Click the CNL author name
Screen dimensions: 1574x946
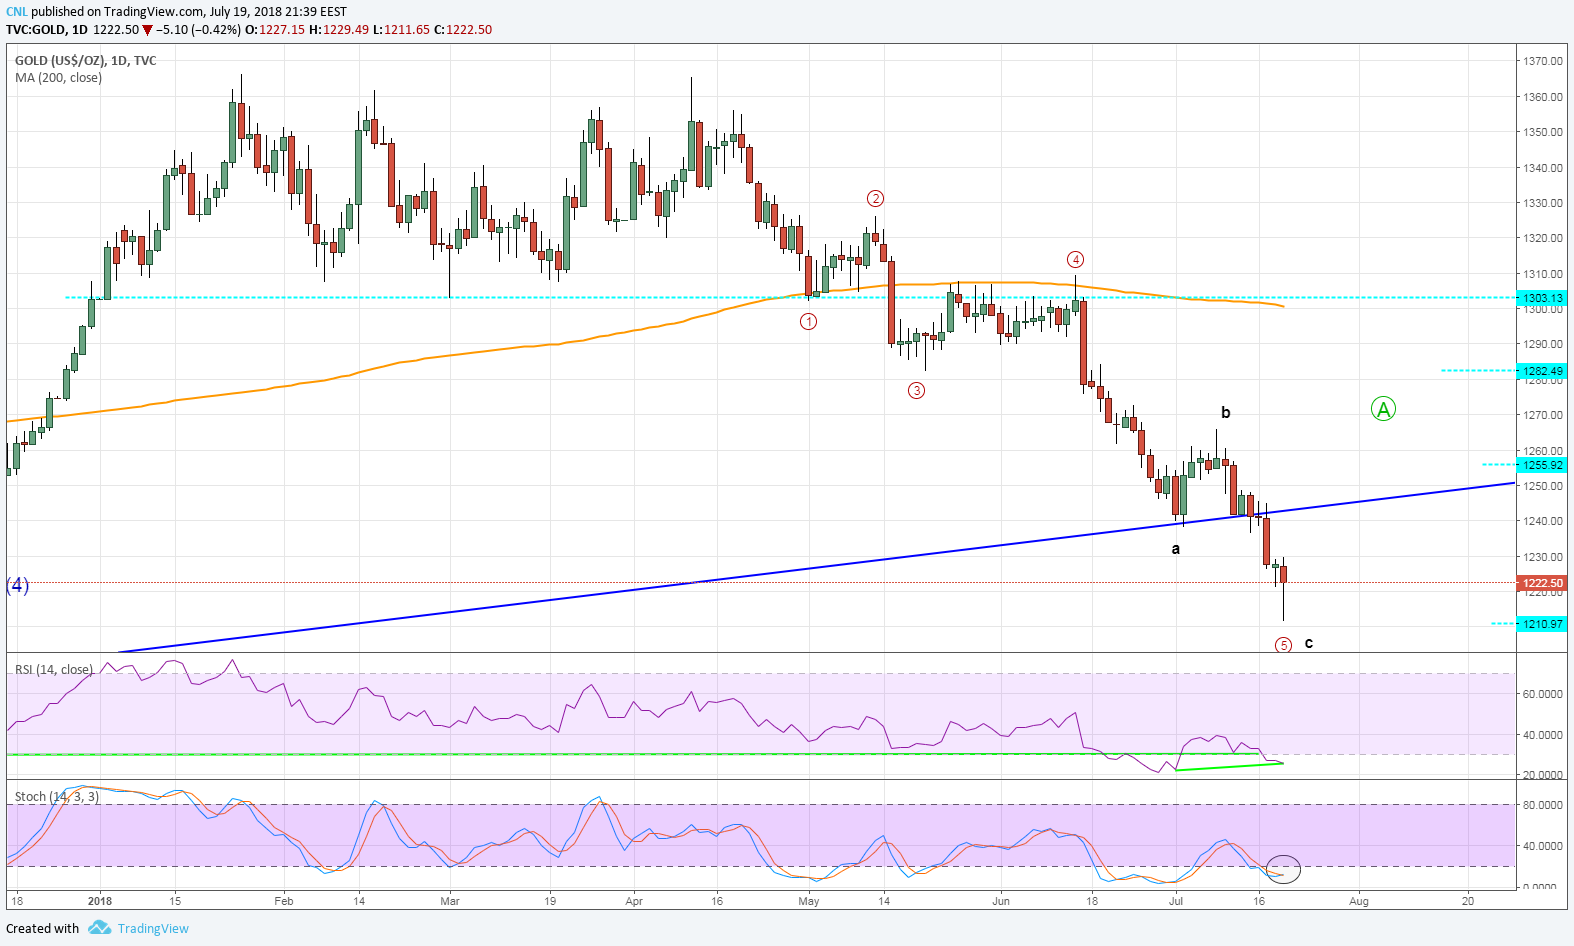click(x=16, y=12)
